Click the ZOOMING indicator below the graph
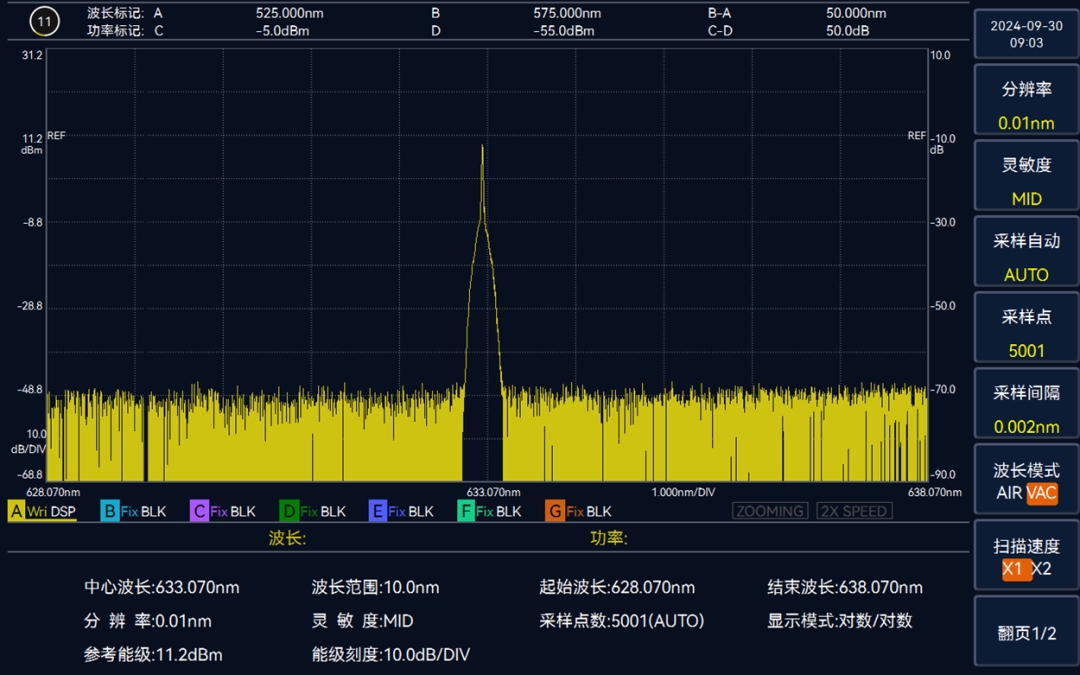The height and width of the screenshot is (675, 1080). (770, 512)
